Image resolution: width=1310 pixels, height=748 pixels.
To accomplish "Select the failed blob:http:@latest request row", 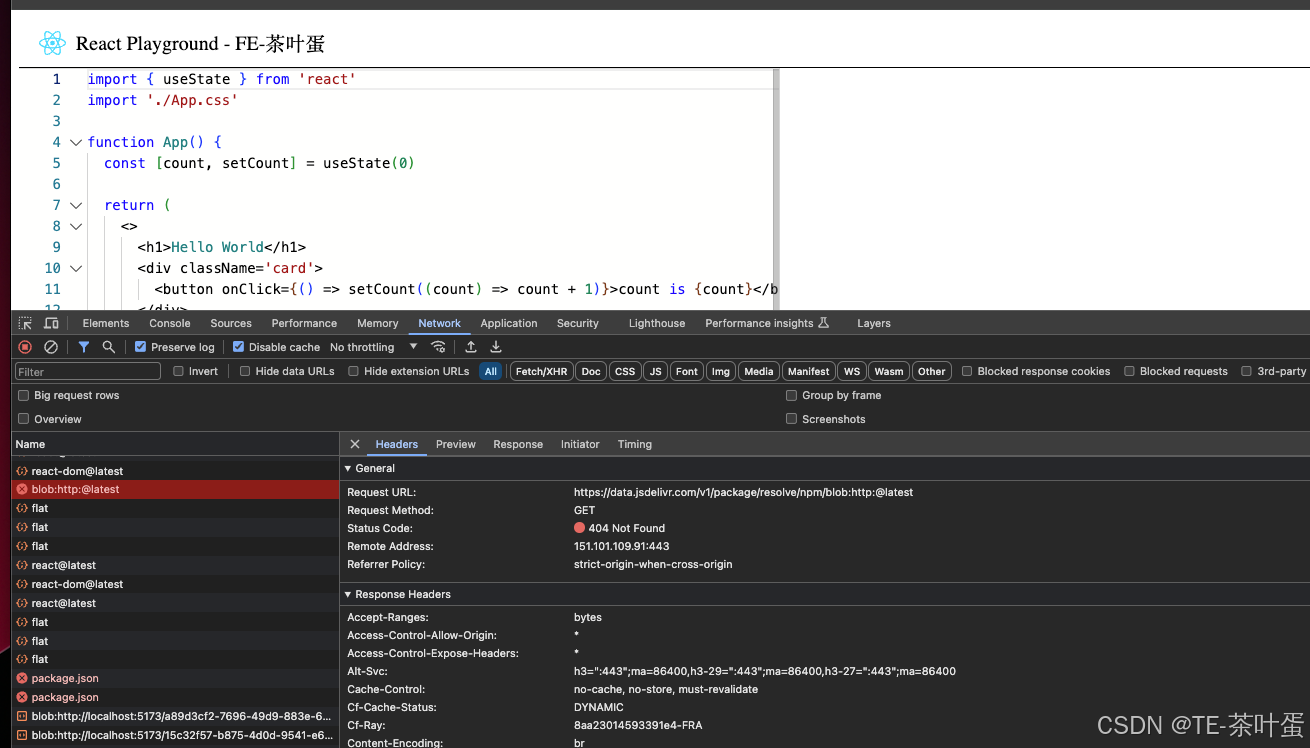I will (x=175, y=489).
